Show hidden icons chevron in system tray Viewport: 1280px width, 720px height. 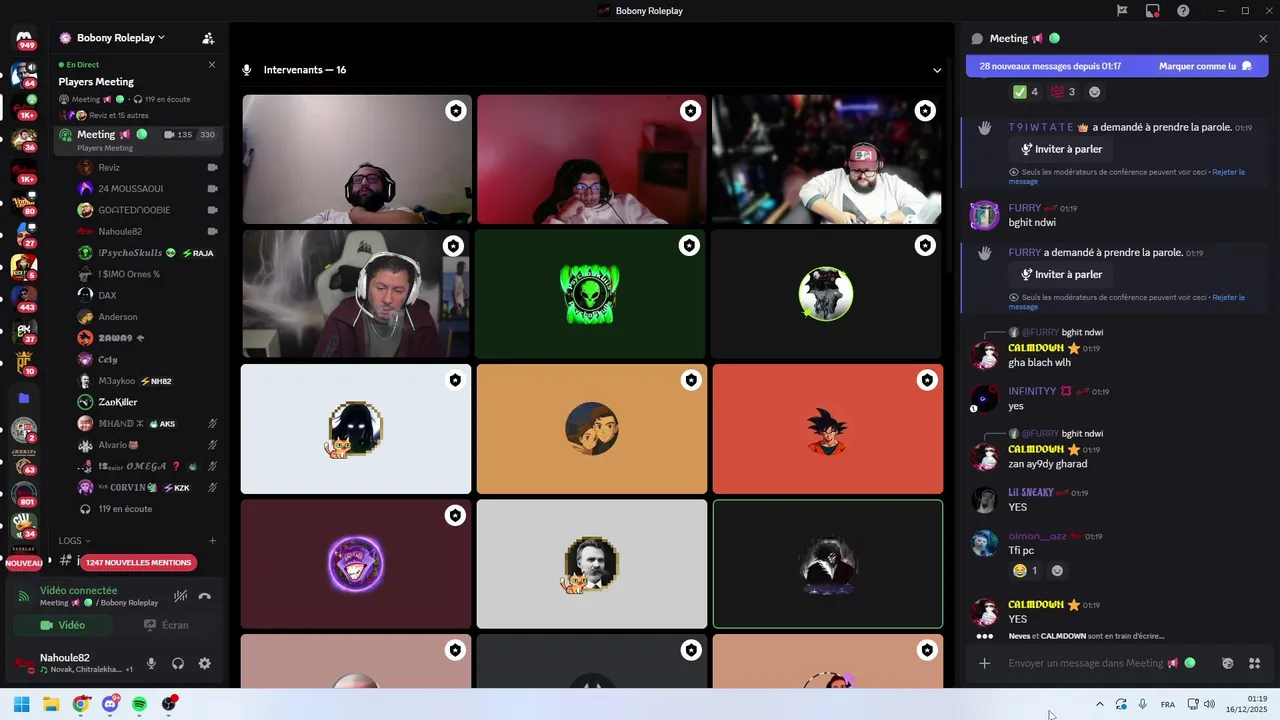(x=1100, y=704)
